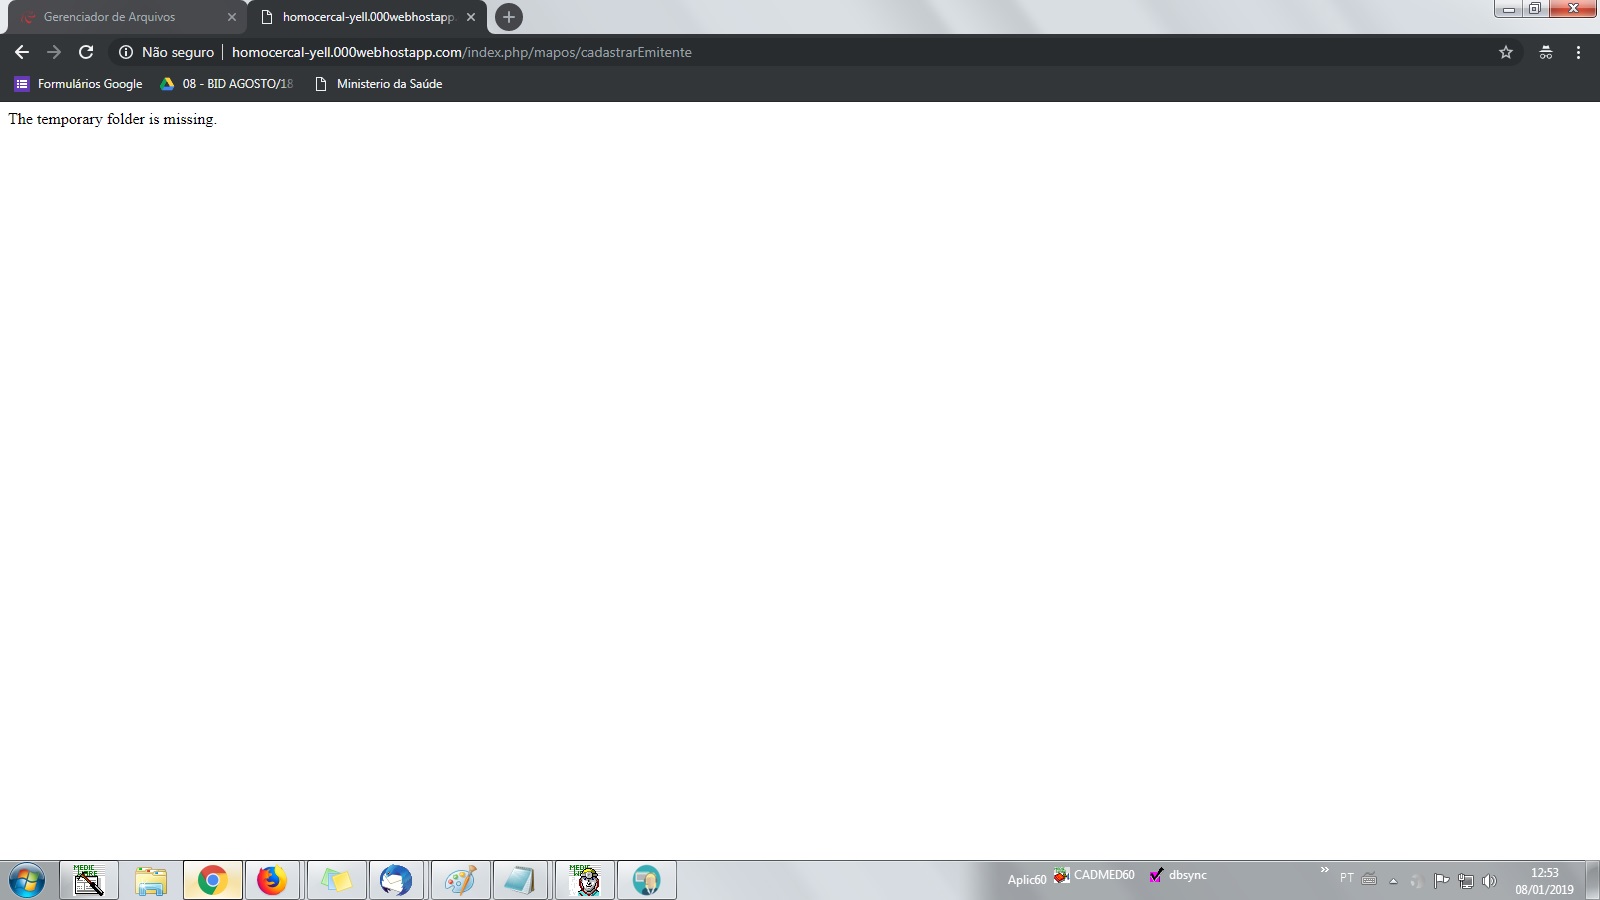Open Windows Explorer from the taskbar
Image resolution: width=1600 pixels, height=900 pixels.
coord(151,880)
